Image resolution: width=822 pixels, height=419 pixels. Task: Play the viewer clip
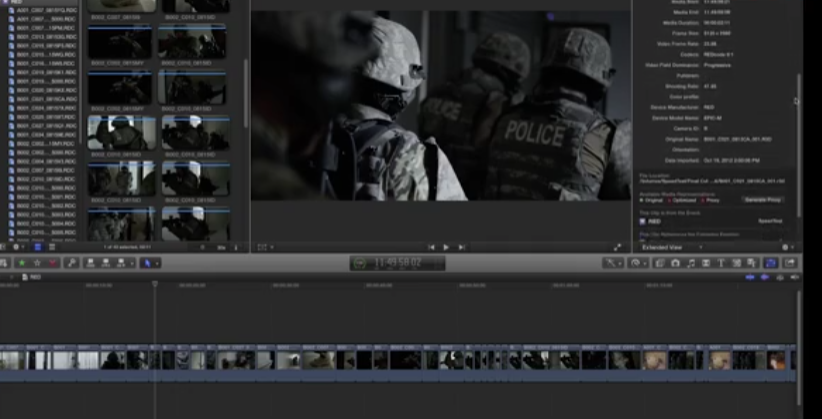pyautogui.click(x=446, y=248)
